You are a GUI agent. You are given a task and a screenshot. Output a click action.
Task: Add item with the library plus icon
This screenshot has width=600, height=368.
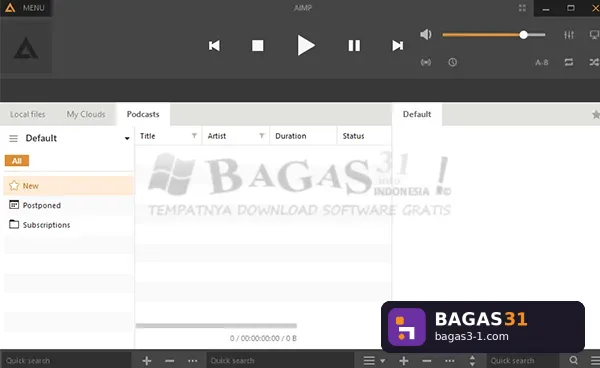pos(147,360)
